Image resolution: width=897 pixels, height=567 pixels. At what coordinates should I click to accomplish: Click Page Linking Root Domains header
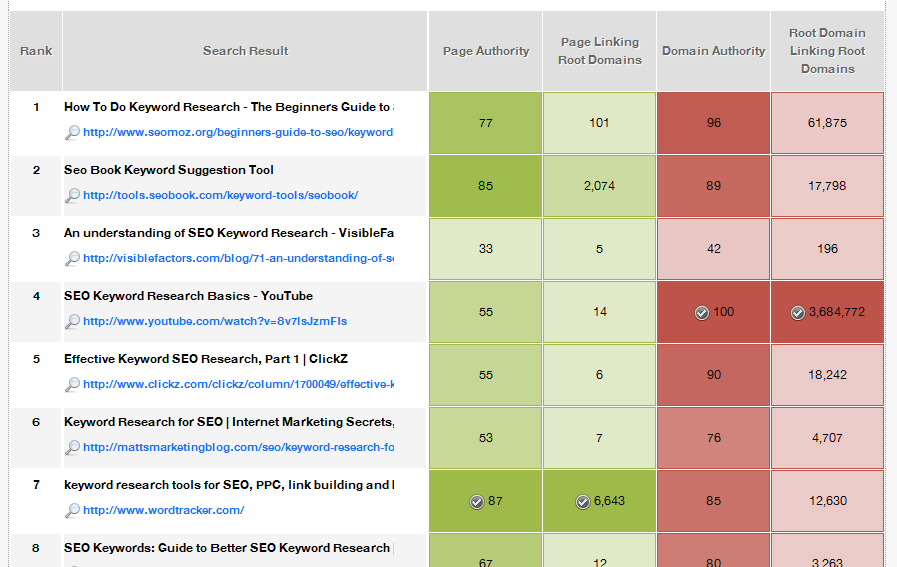point(600,51)
